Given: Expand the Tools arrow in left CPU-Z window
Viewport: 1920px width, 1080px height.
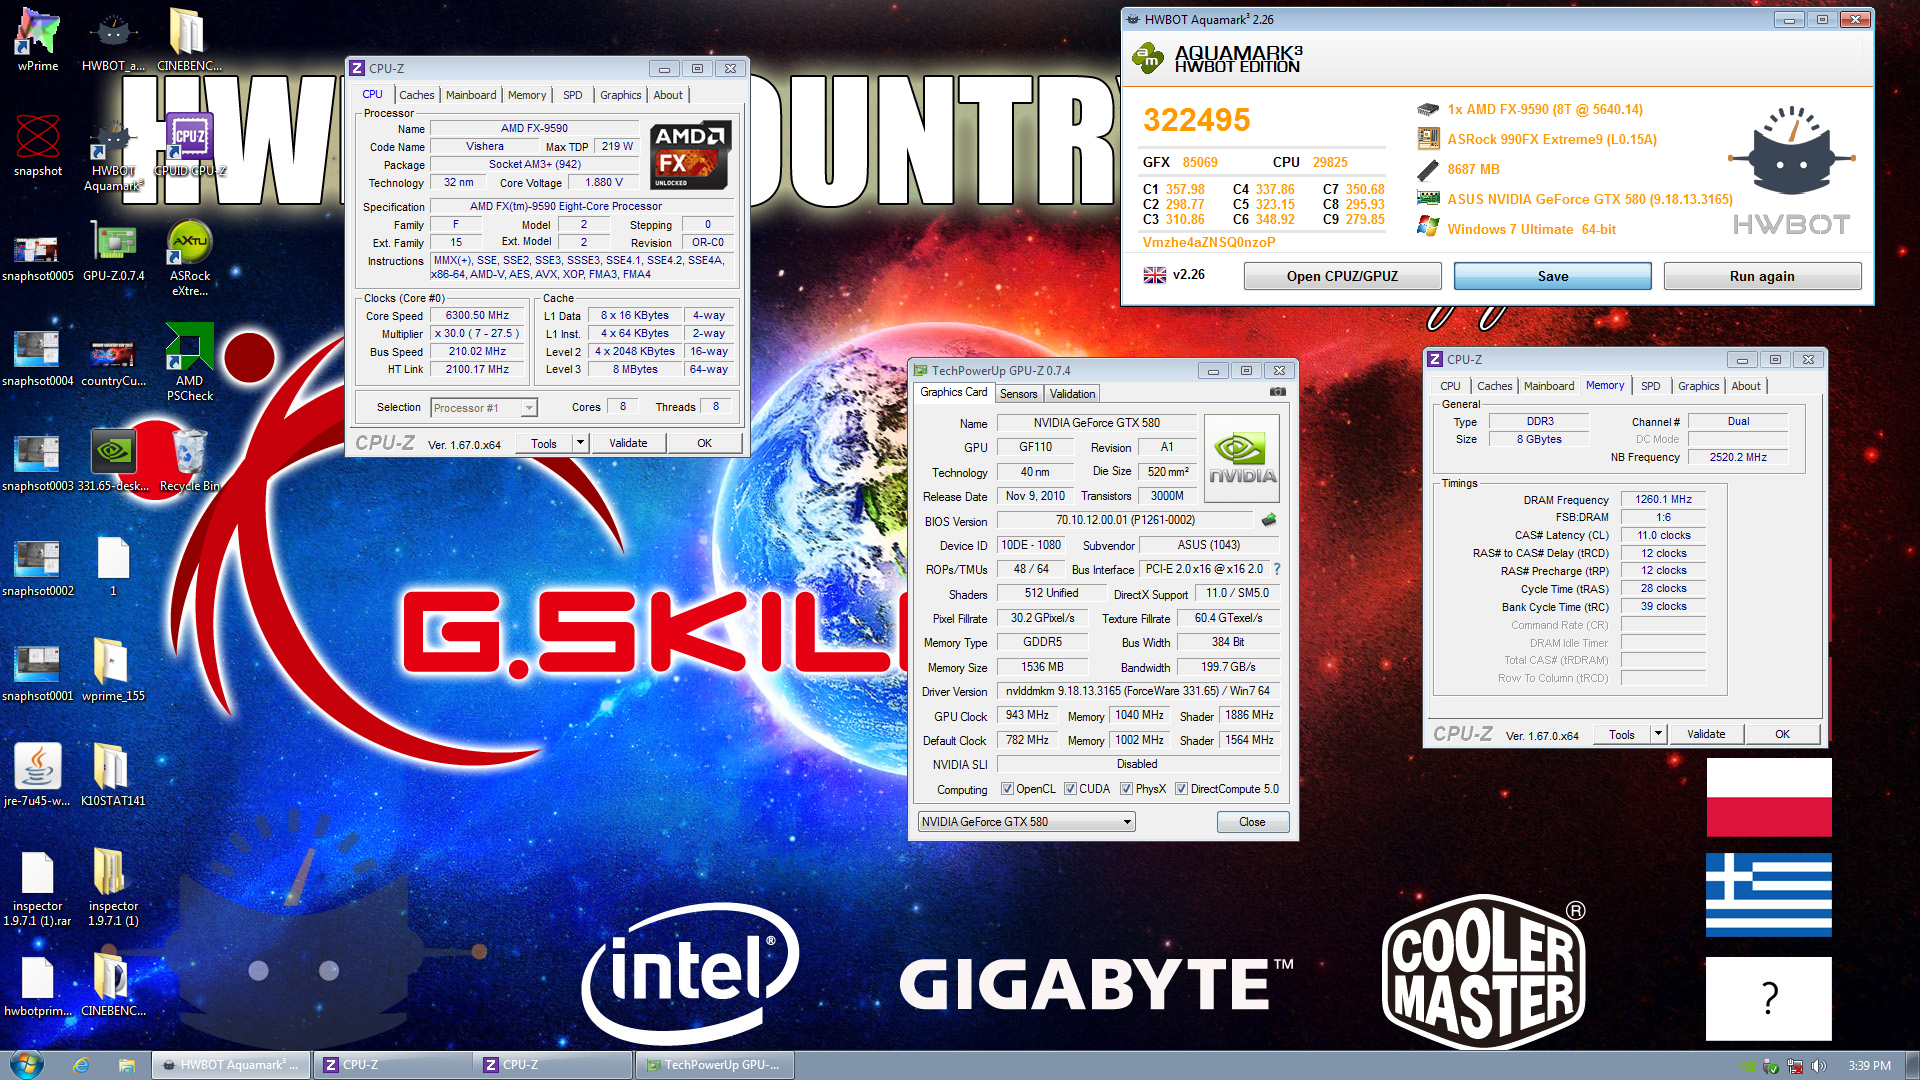Looking at the screenshot, I should point(579,443).
